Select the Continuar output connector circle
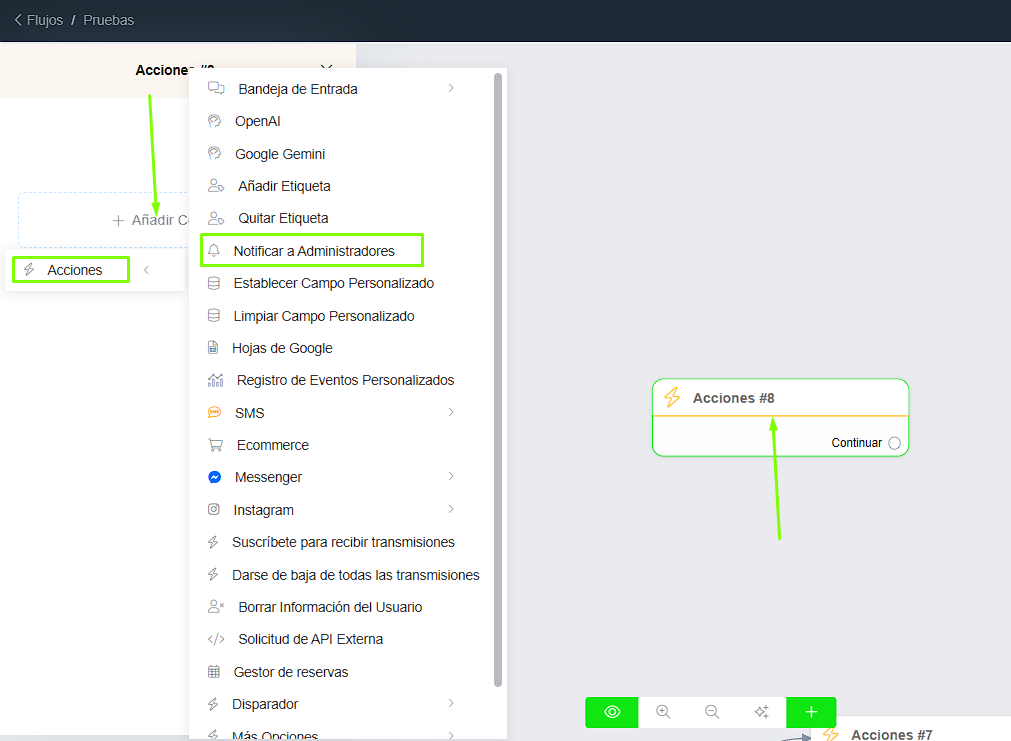This screenshot has height=741, width=1011. tap(894, 443)
